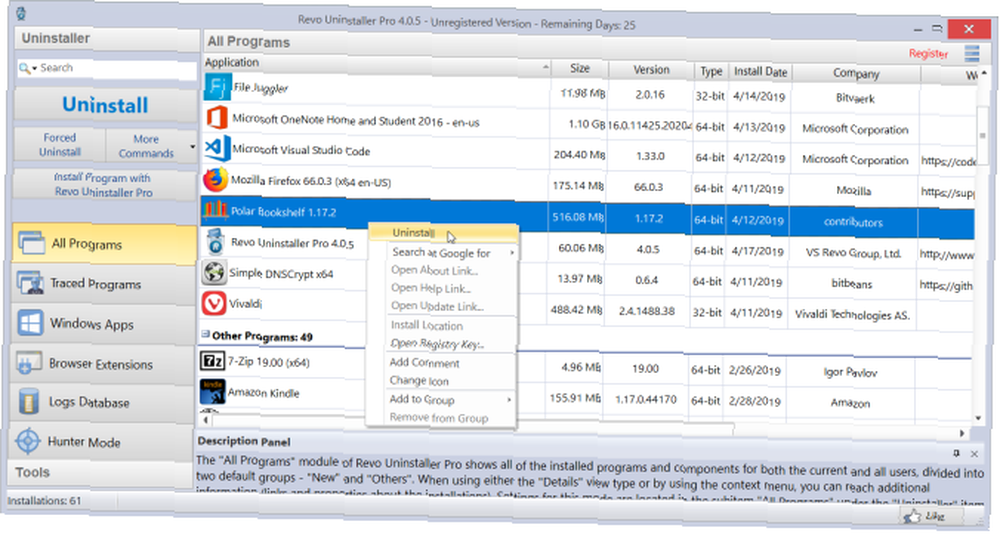Screen dimensions: 1000x534
Task: Sort by the Type column header
Action: pos(710,71)
